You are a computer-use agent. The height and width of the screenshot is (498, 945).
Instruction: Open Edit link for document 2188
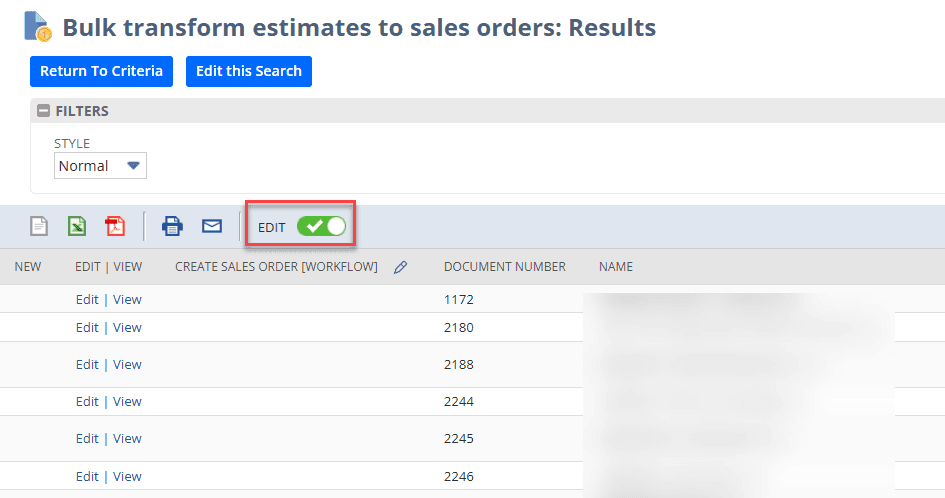87,365
